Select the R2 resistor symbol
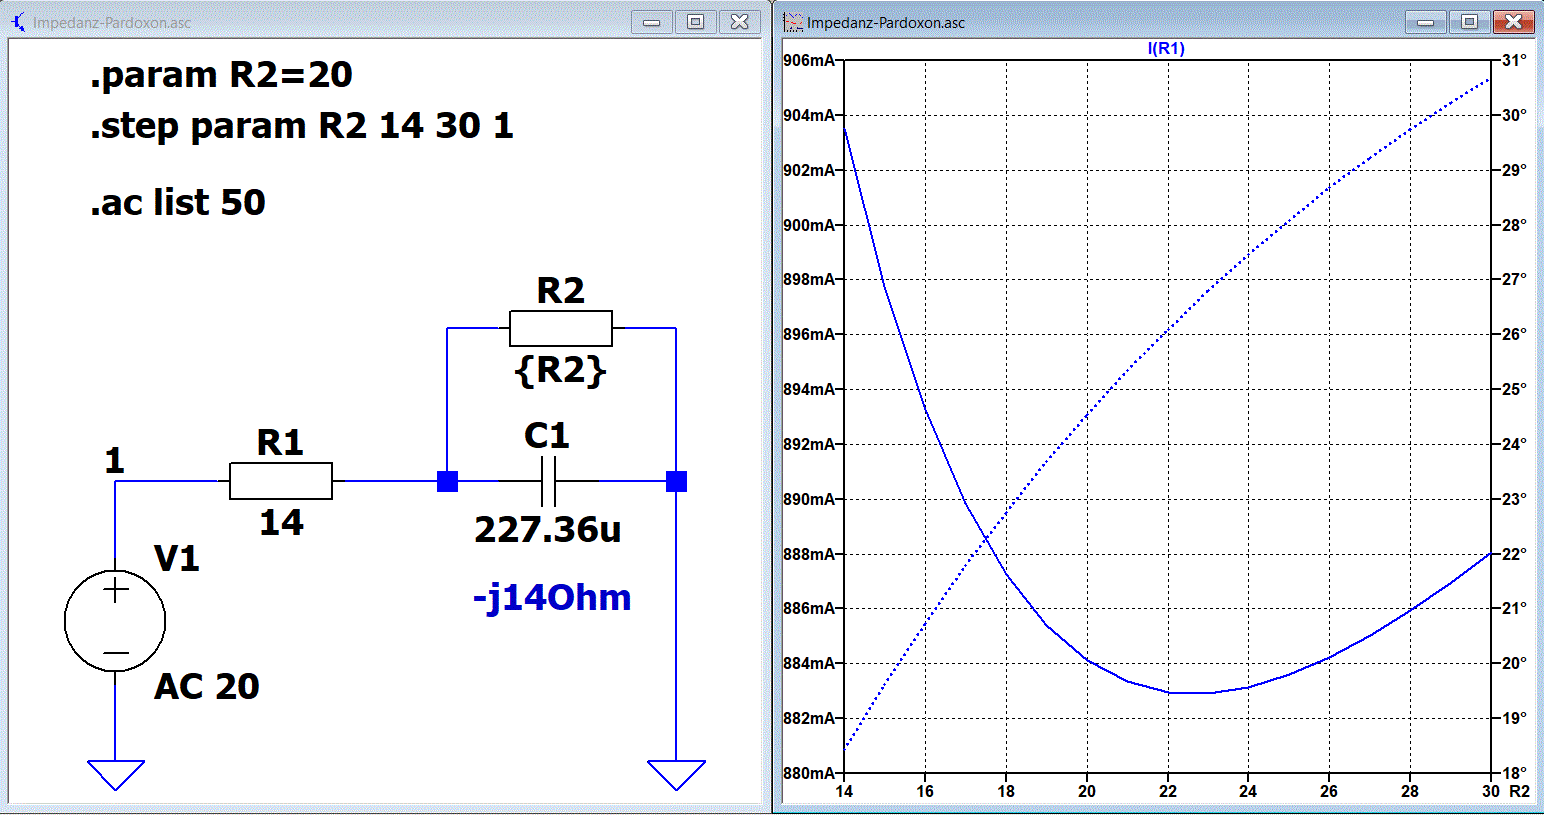The height and width of the screenshot is (816, 1544). point(561,328)
